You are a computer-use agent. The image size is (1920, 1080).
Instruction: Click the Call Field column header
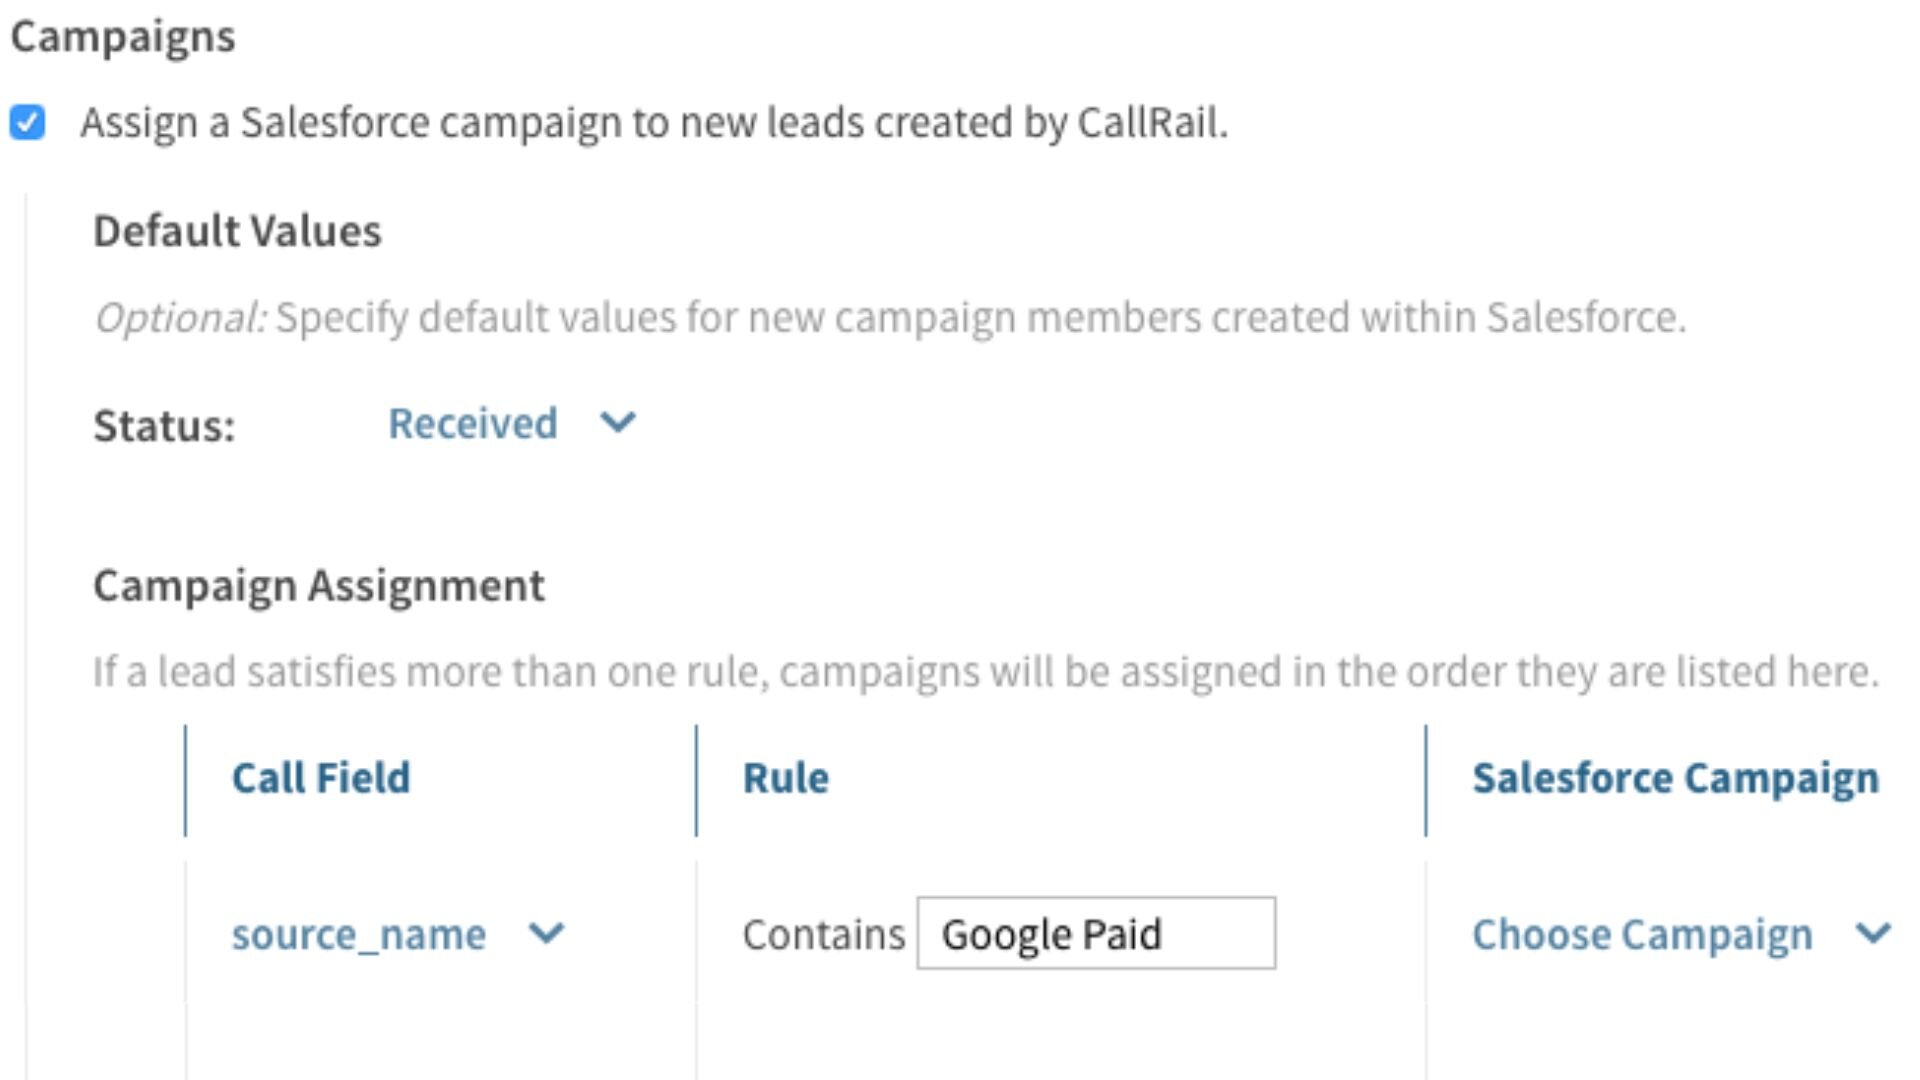coord(321,778)
